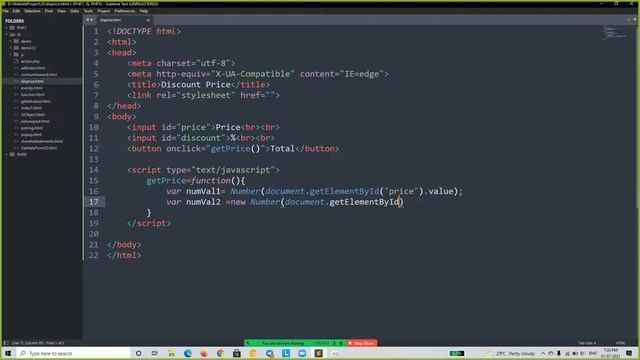Click the HTML syntax selector in status bar
The height and width of the screenshot is (360, 640).
[620, 343]
